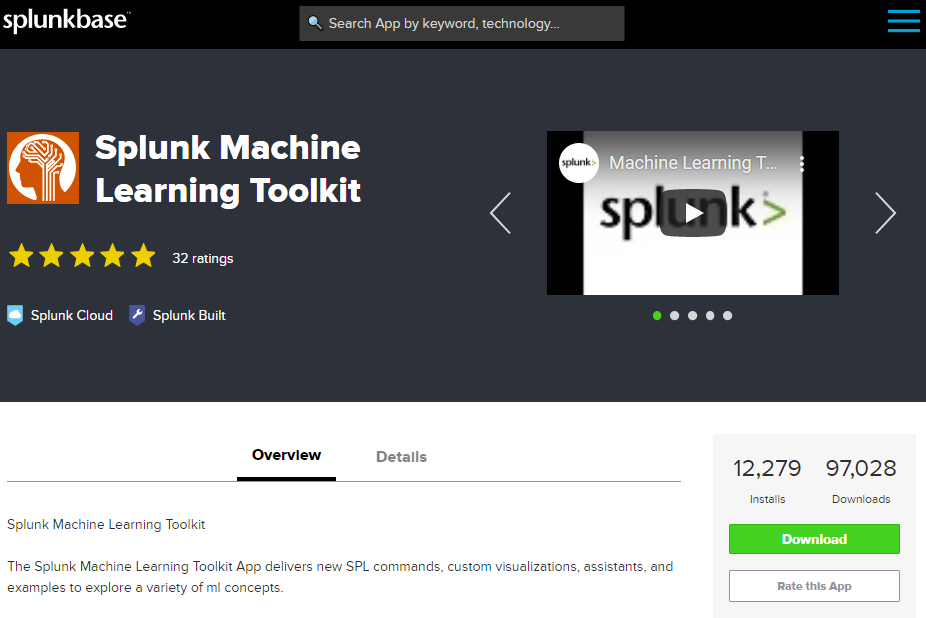Open the 32 ratings link
The height and width of the screenshot is (618, 926).
click(x=203, y=258)
